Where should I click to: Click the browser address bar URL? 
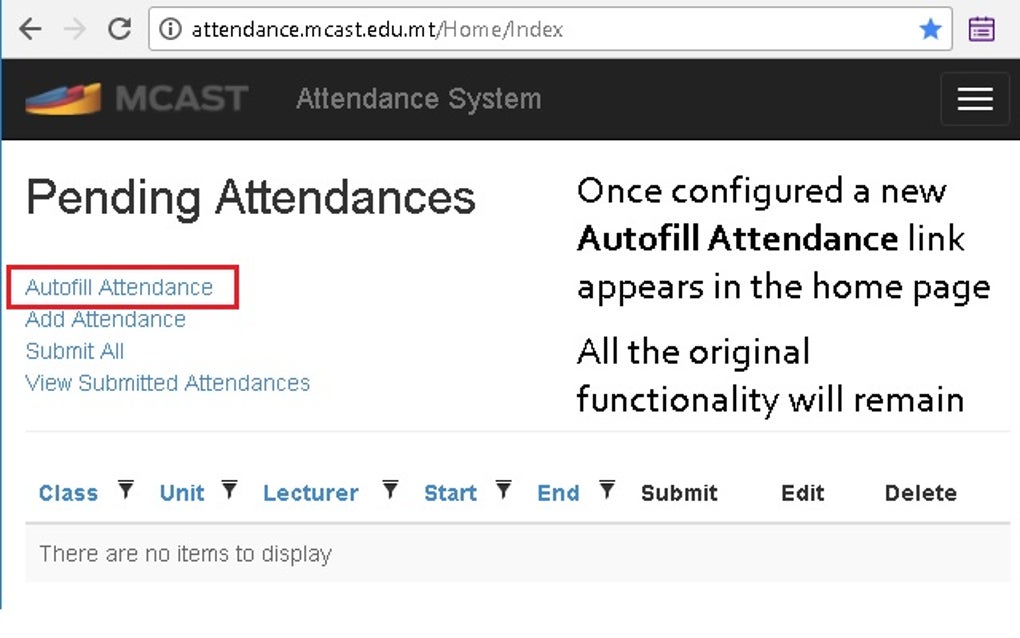377,29
